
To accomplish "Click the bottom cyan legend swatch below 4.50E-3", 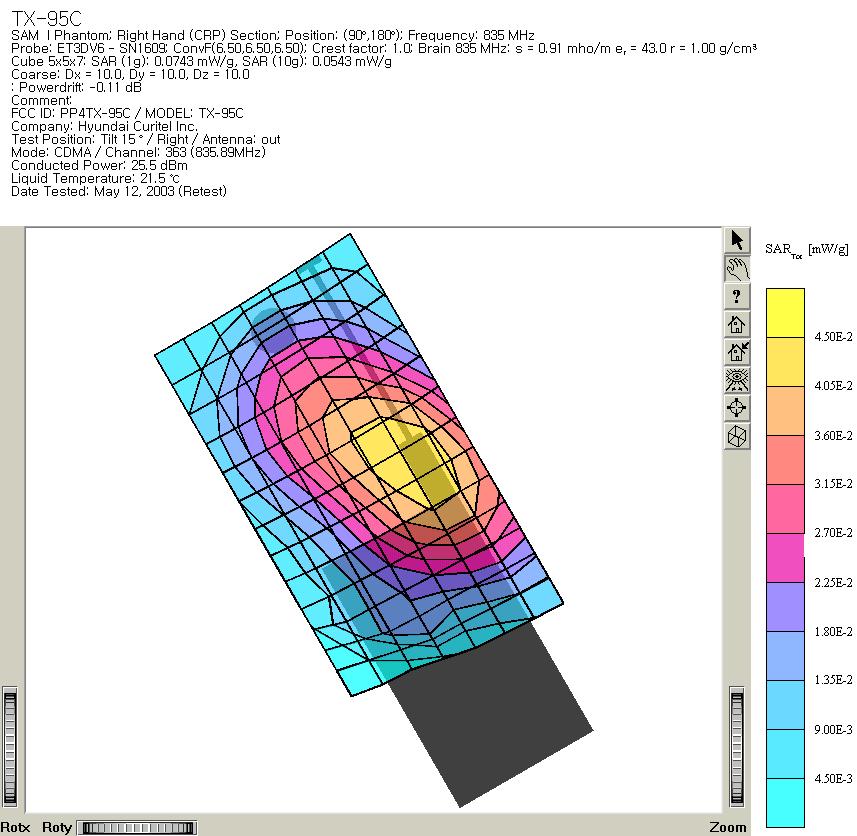I will tap(785, 803).
